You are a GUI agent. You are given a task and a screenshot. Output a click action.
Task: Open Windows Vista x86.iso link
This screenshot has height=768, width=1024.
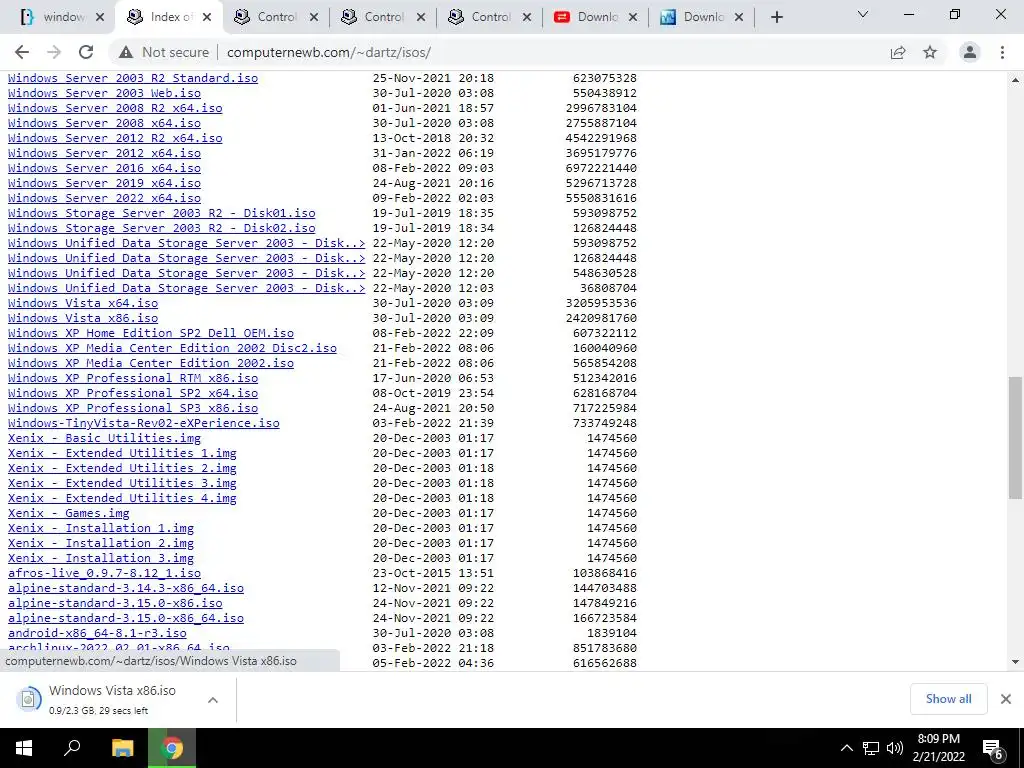click(x=83, y=318)
